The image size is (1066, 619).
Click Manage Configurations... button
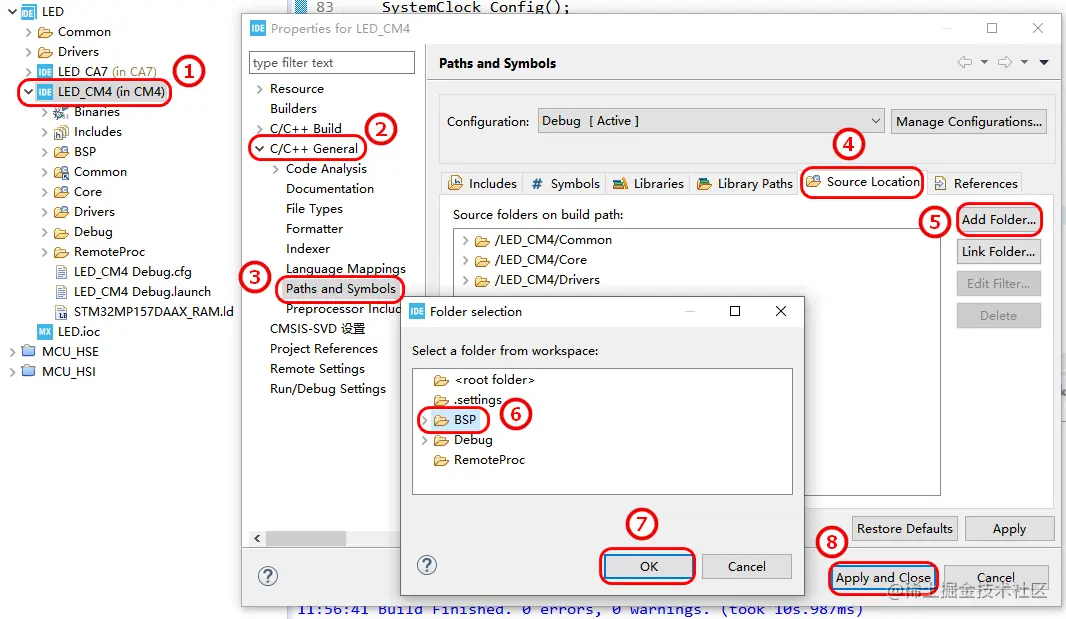[969, 122]
